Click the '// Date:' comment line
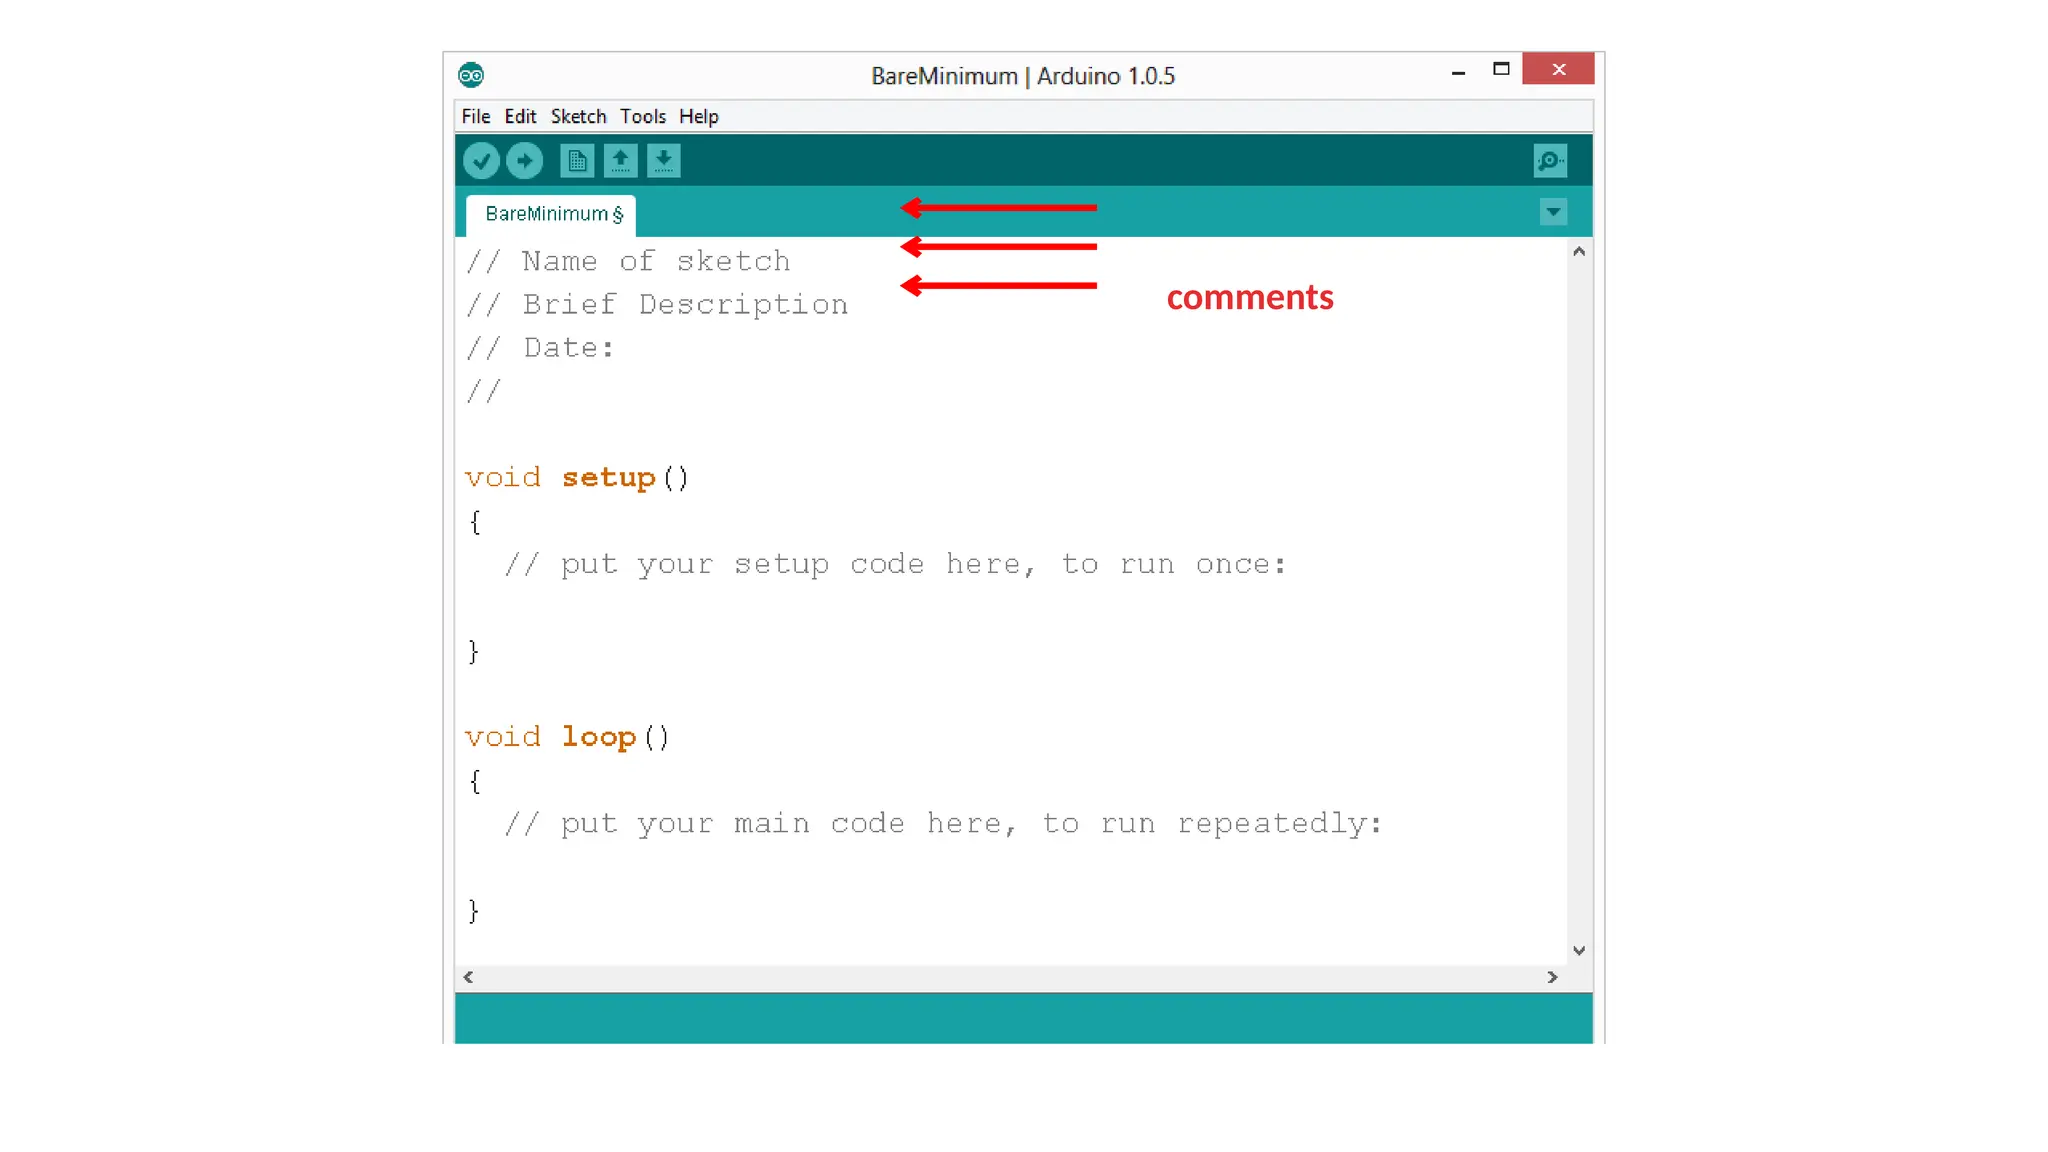 pyautogui.click(x=540, y=348)
